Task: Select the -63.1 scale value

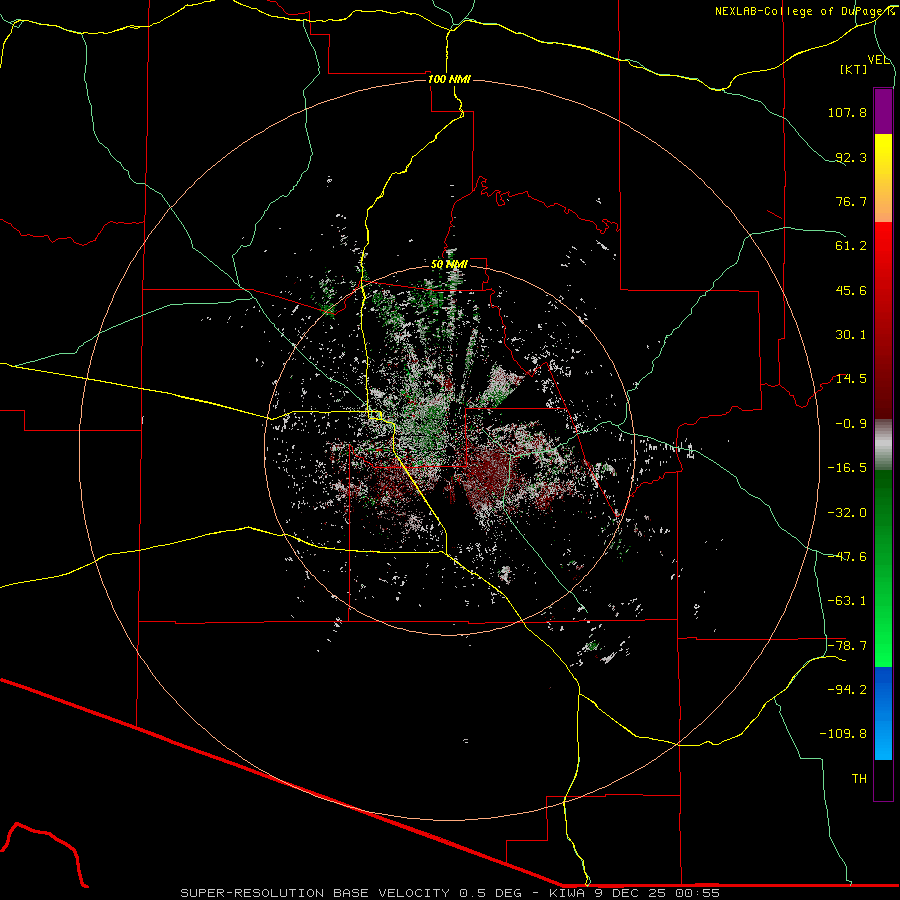Action: [847, 601]
